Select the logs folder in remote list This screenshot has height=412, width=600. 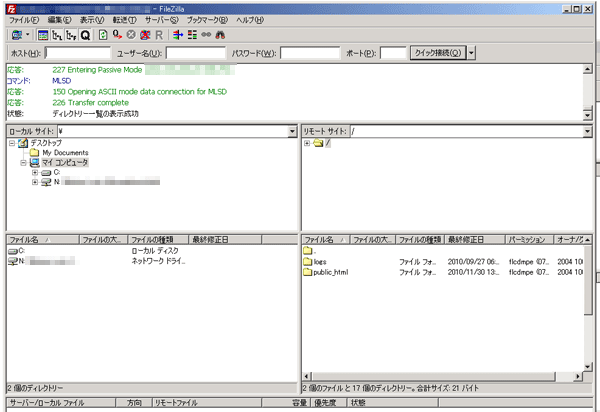[x=320, y=262]
